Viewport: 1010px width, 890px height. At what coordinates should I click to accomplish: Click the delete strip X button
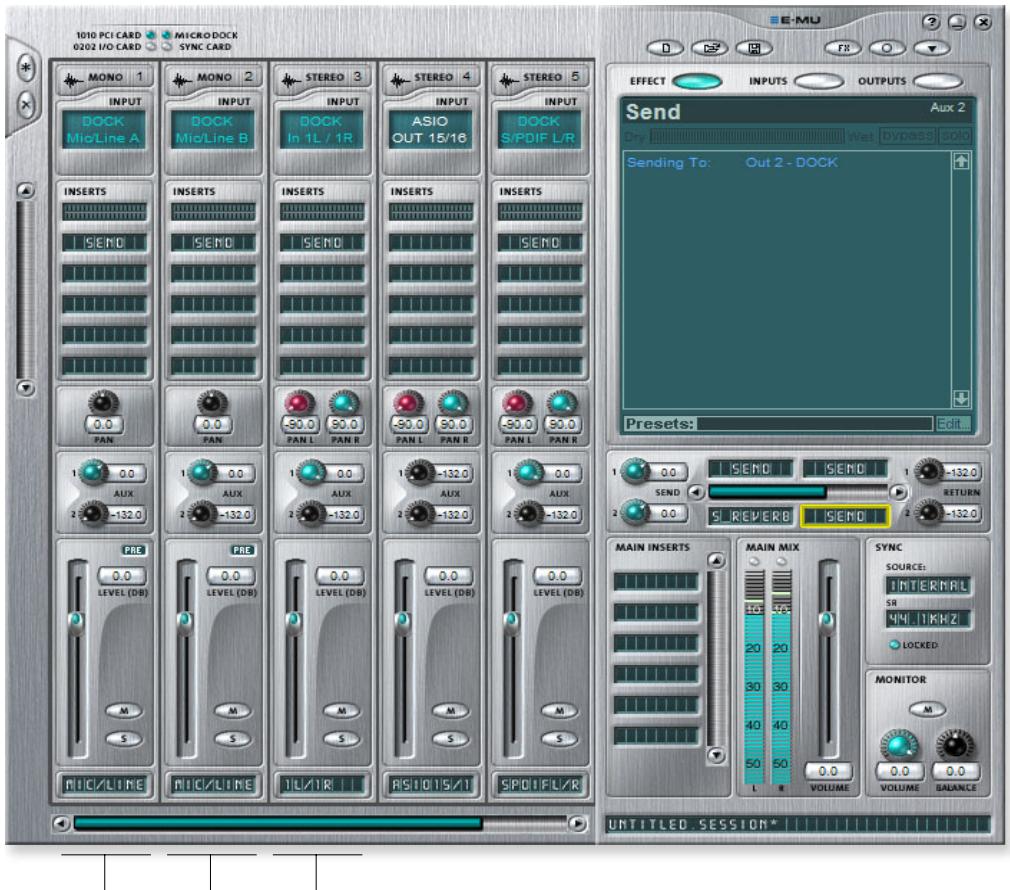[x=26, y=104]
